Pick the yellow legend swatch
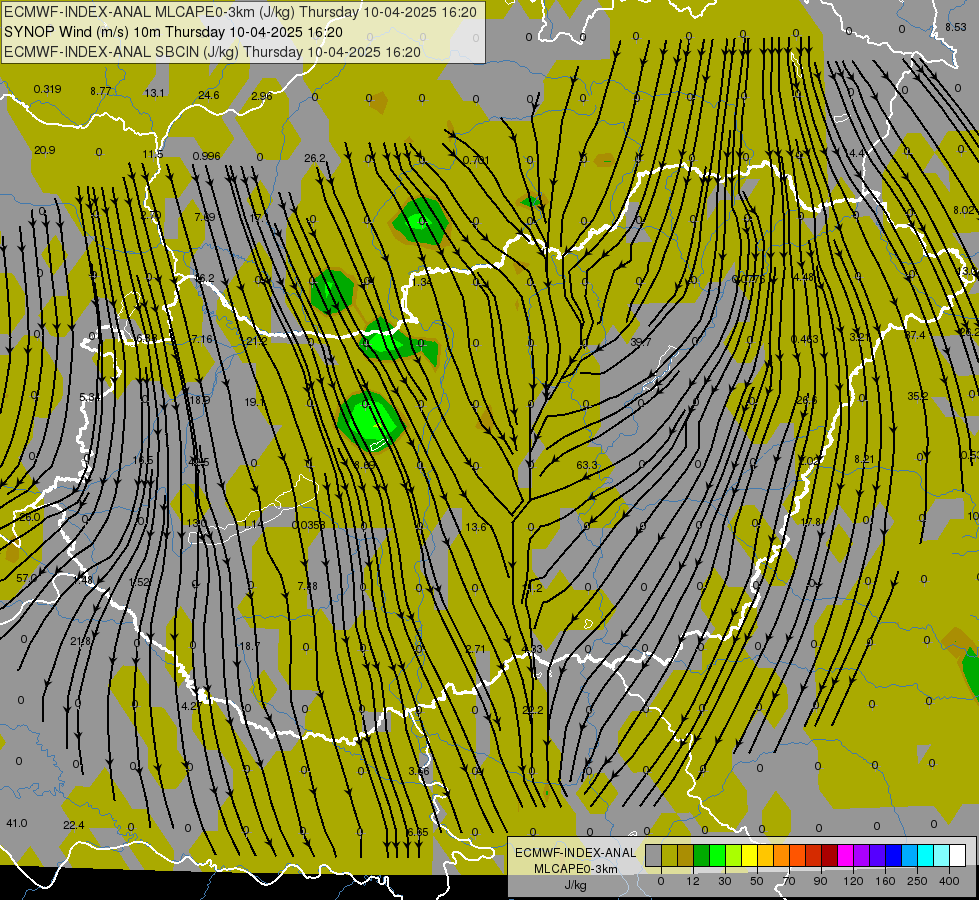 750,855
